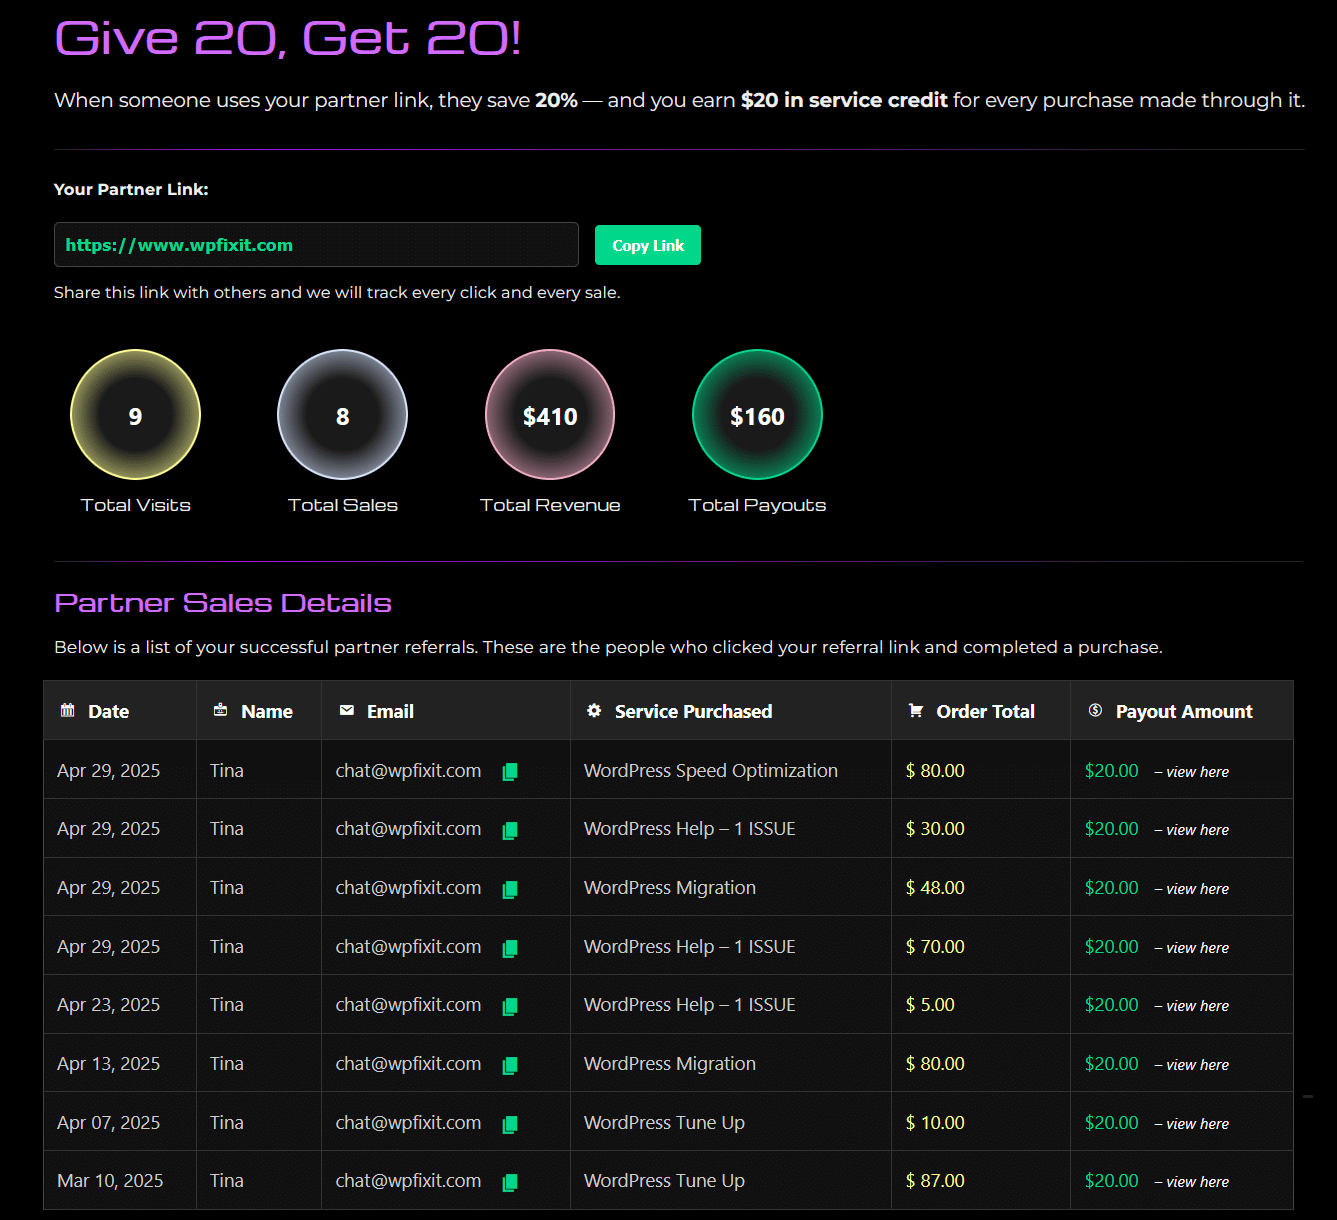
Task: Open 'view here' for Speed Optimization payout
Action: click(1197, 772)
